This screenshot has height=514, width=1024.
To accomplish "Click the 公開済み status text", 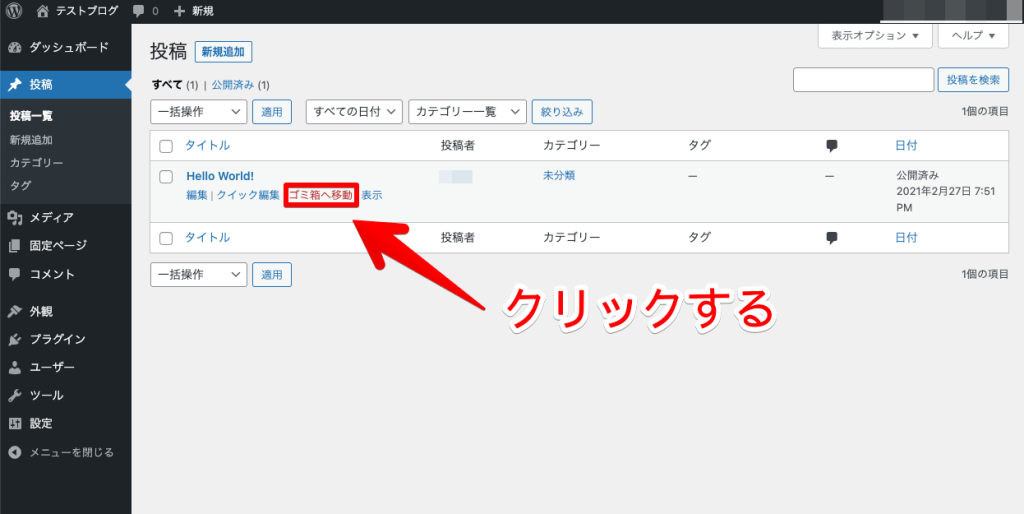I will [917, 176].
